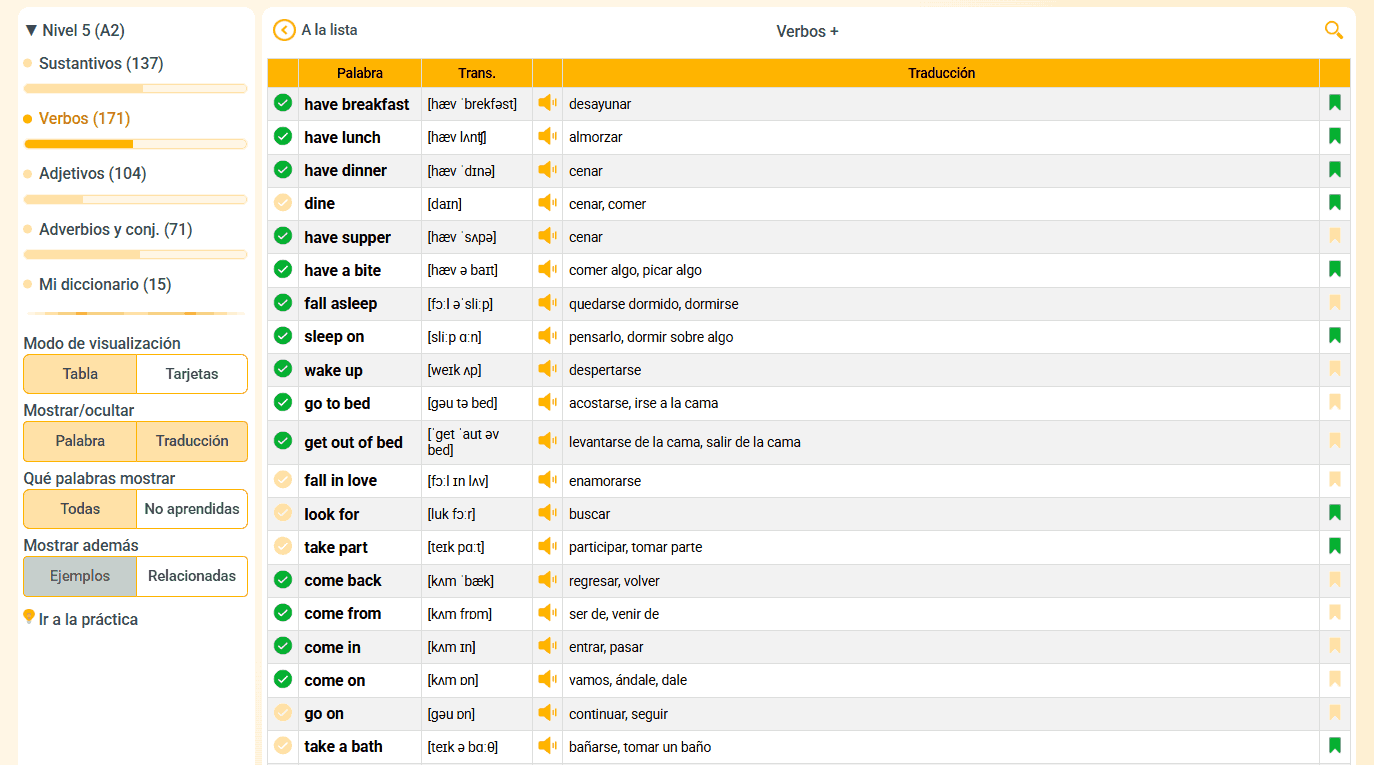
Task: Unmark 'have dinner' as learned
Action: tap(283, 169)
